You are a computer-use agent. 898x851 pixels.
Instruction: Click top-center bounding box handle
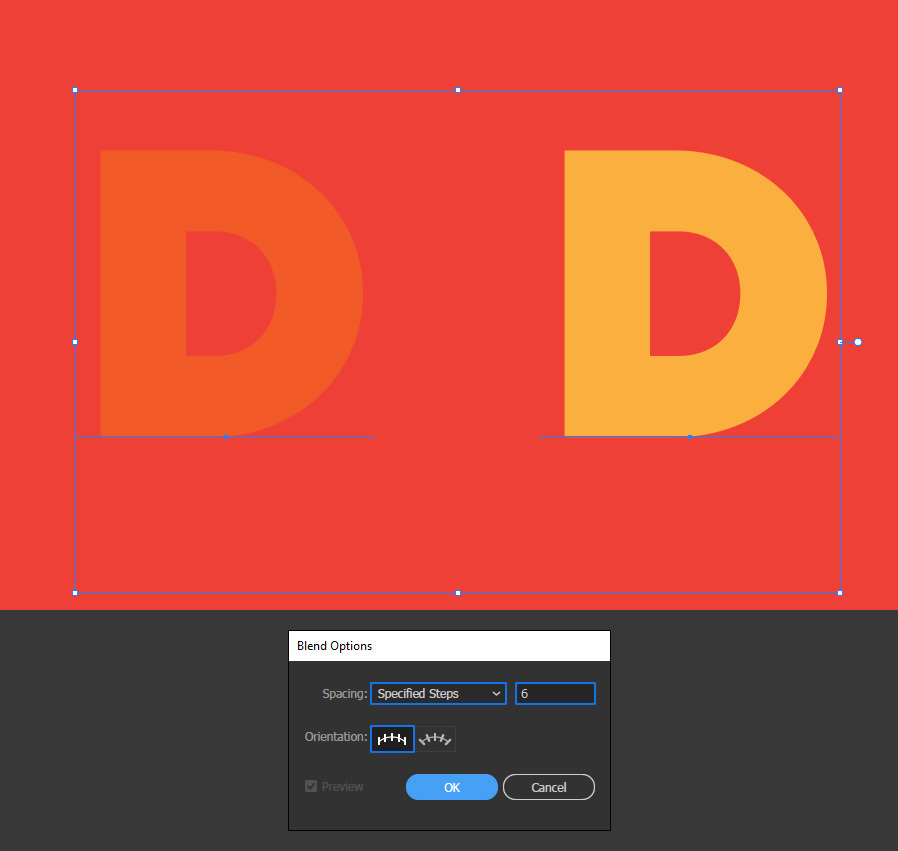pyautogui.click(x=458, y=90)
